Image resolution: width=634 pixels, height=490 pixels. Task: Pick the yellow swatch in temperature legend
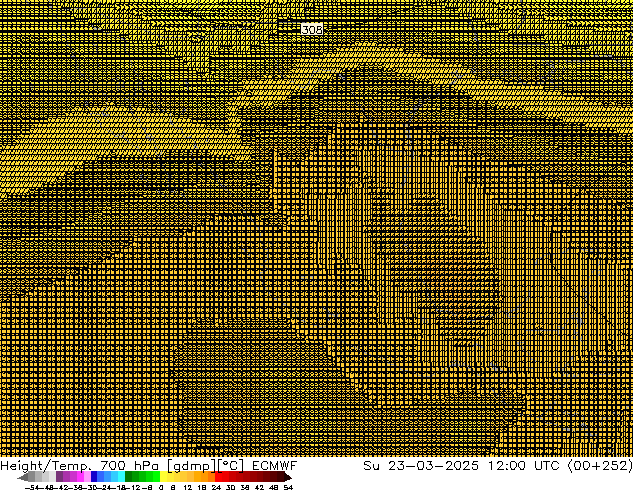[163, 477]
